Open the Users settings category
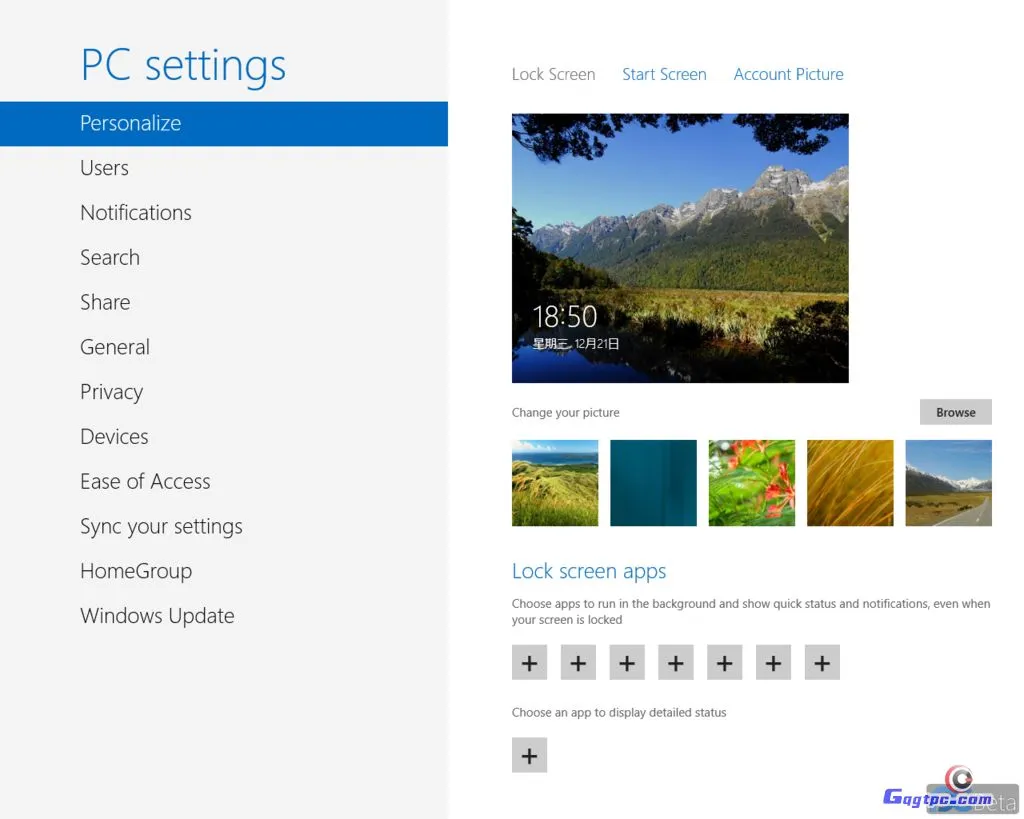This screenshot has width=1024, height=819. (x=105, y=168)
